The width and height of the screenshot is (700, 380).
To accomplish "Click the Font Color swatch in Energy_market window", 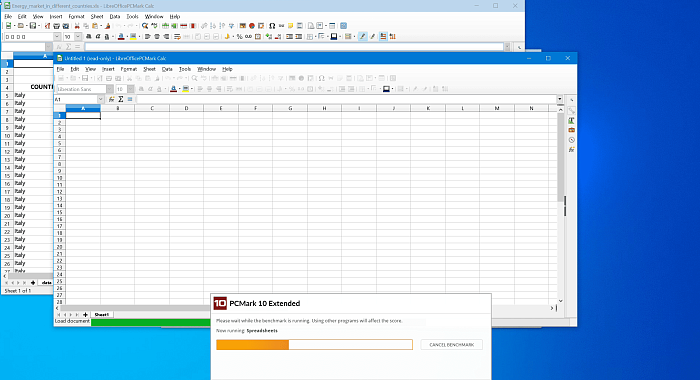I will pos(121,37).
